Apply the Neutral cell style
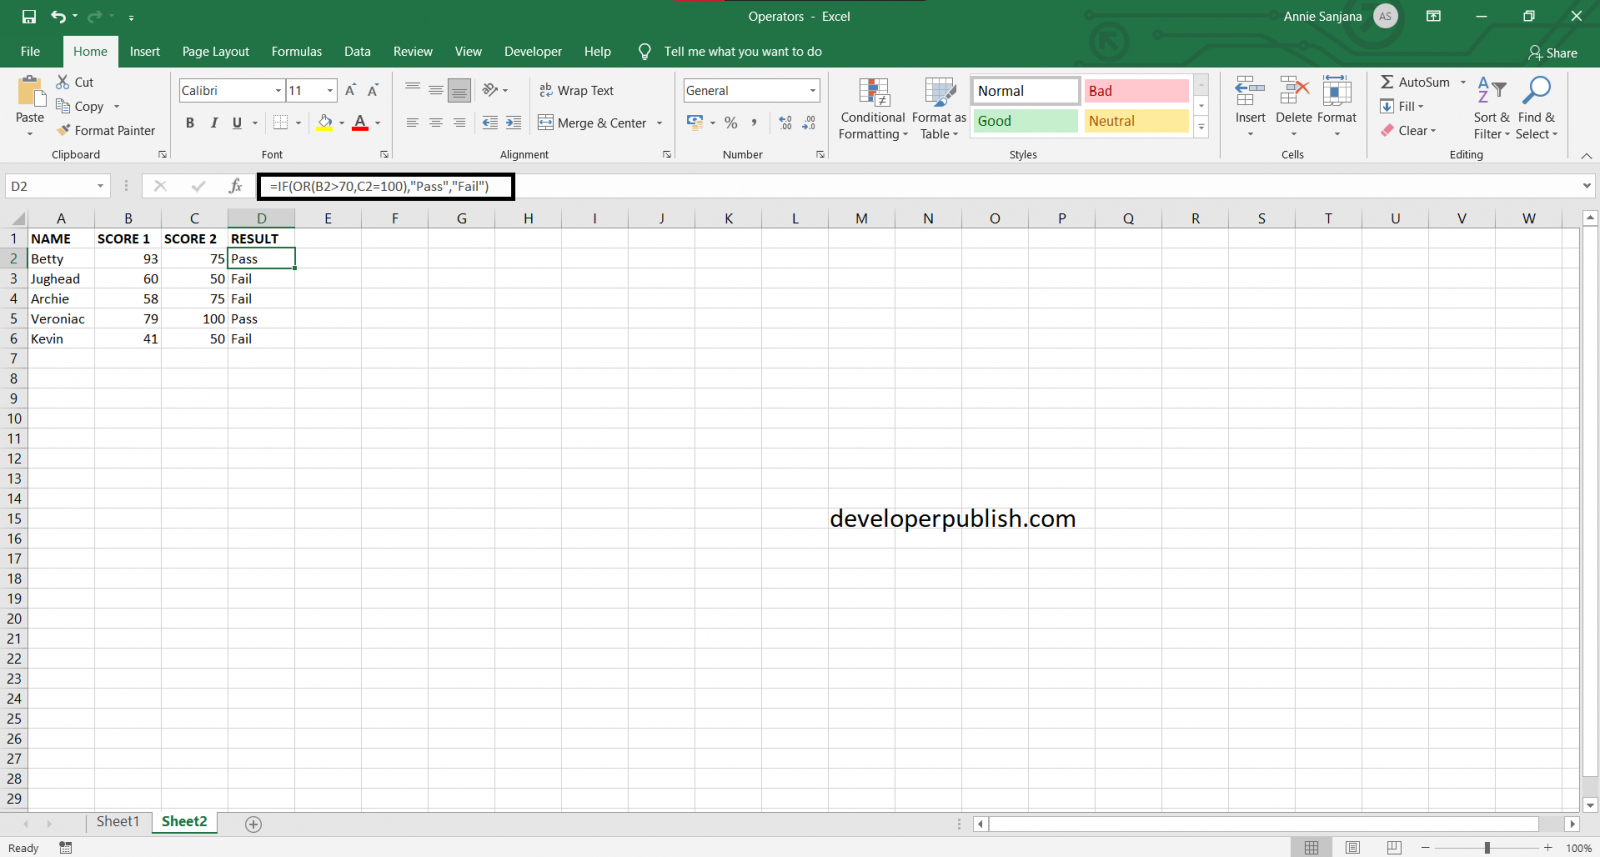Viewport: 1600px width, 857px height. point(1137,121)
